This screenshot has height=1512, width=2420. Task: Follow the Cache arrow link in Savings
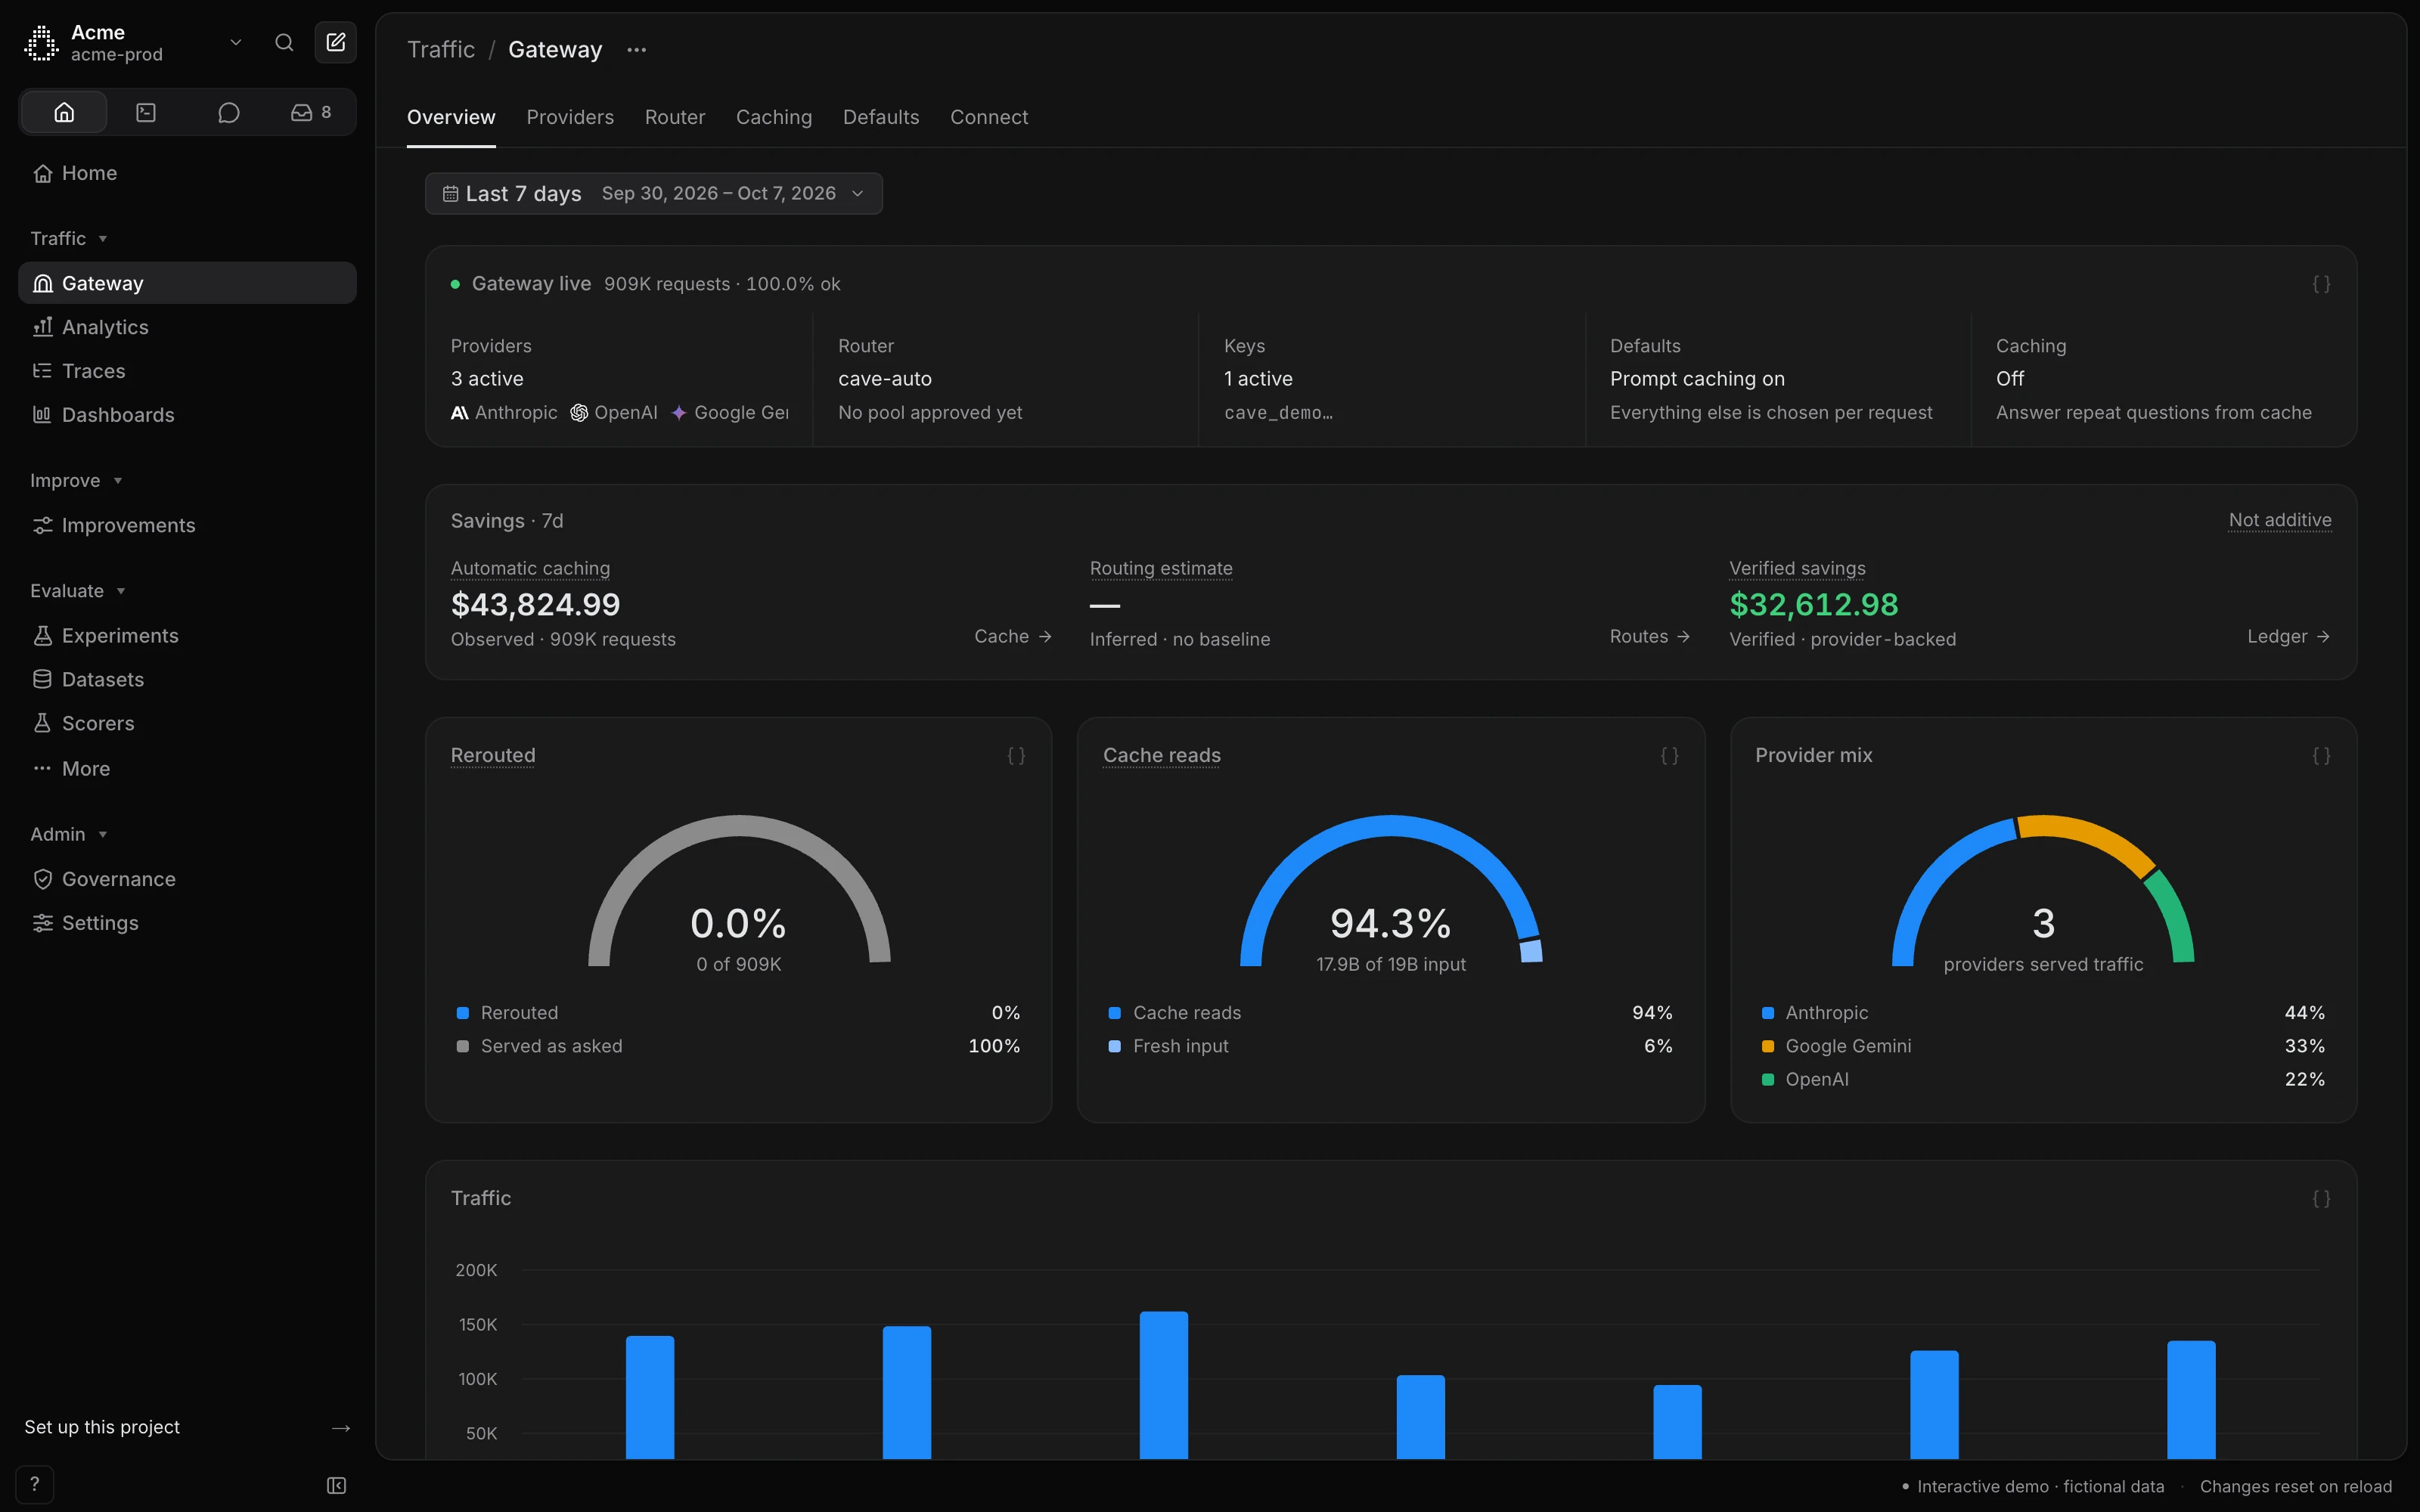coord(1013,636)
